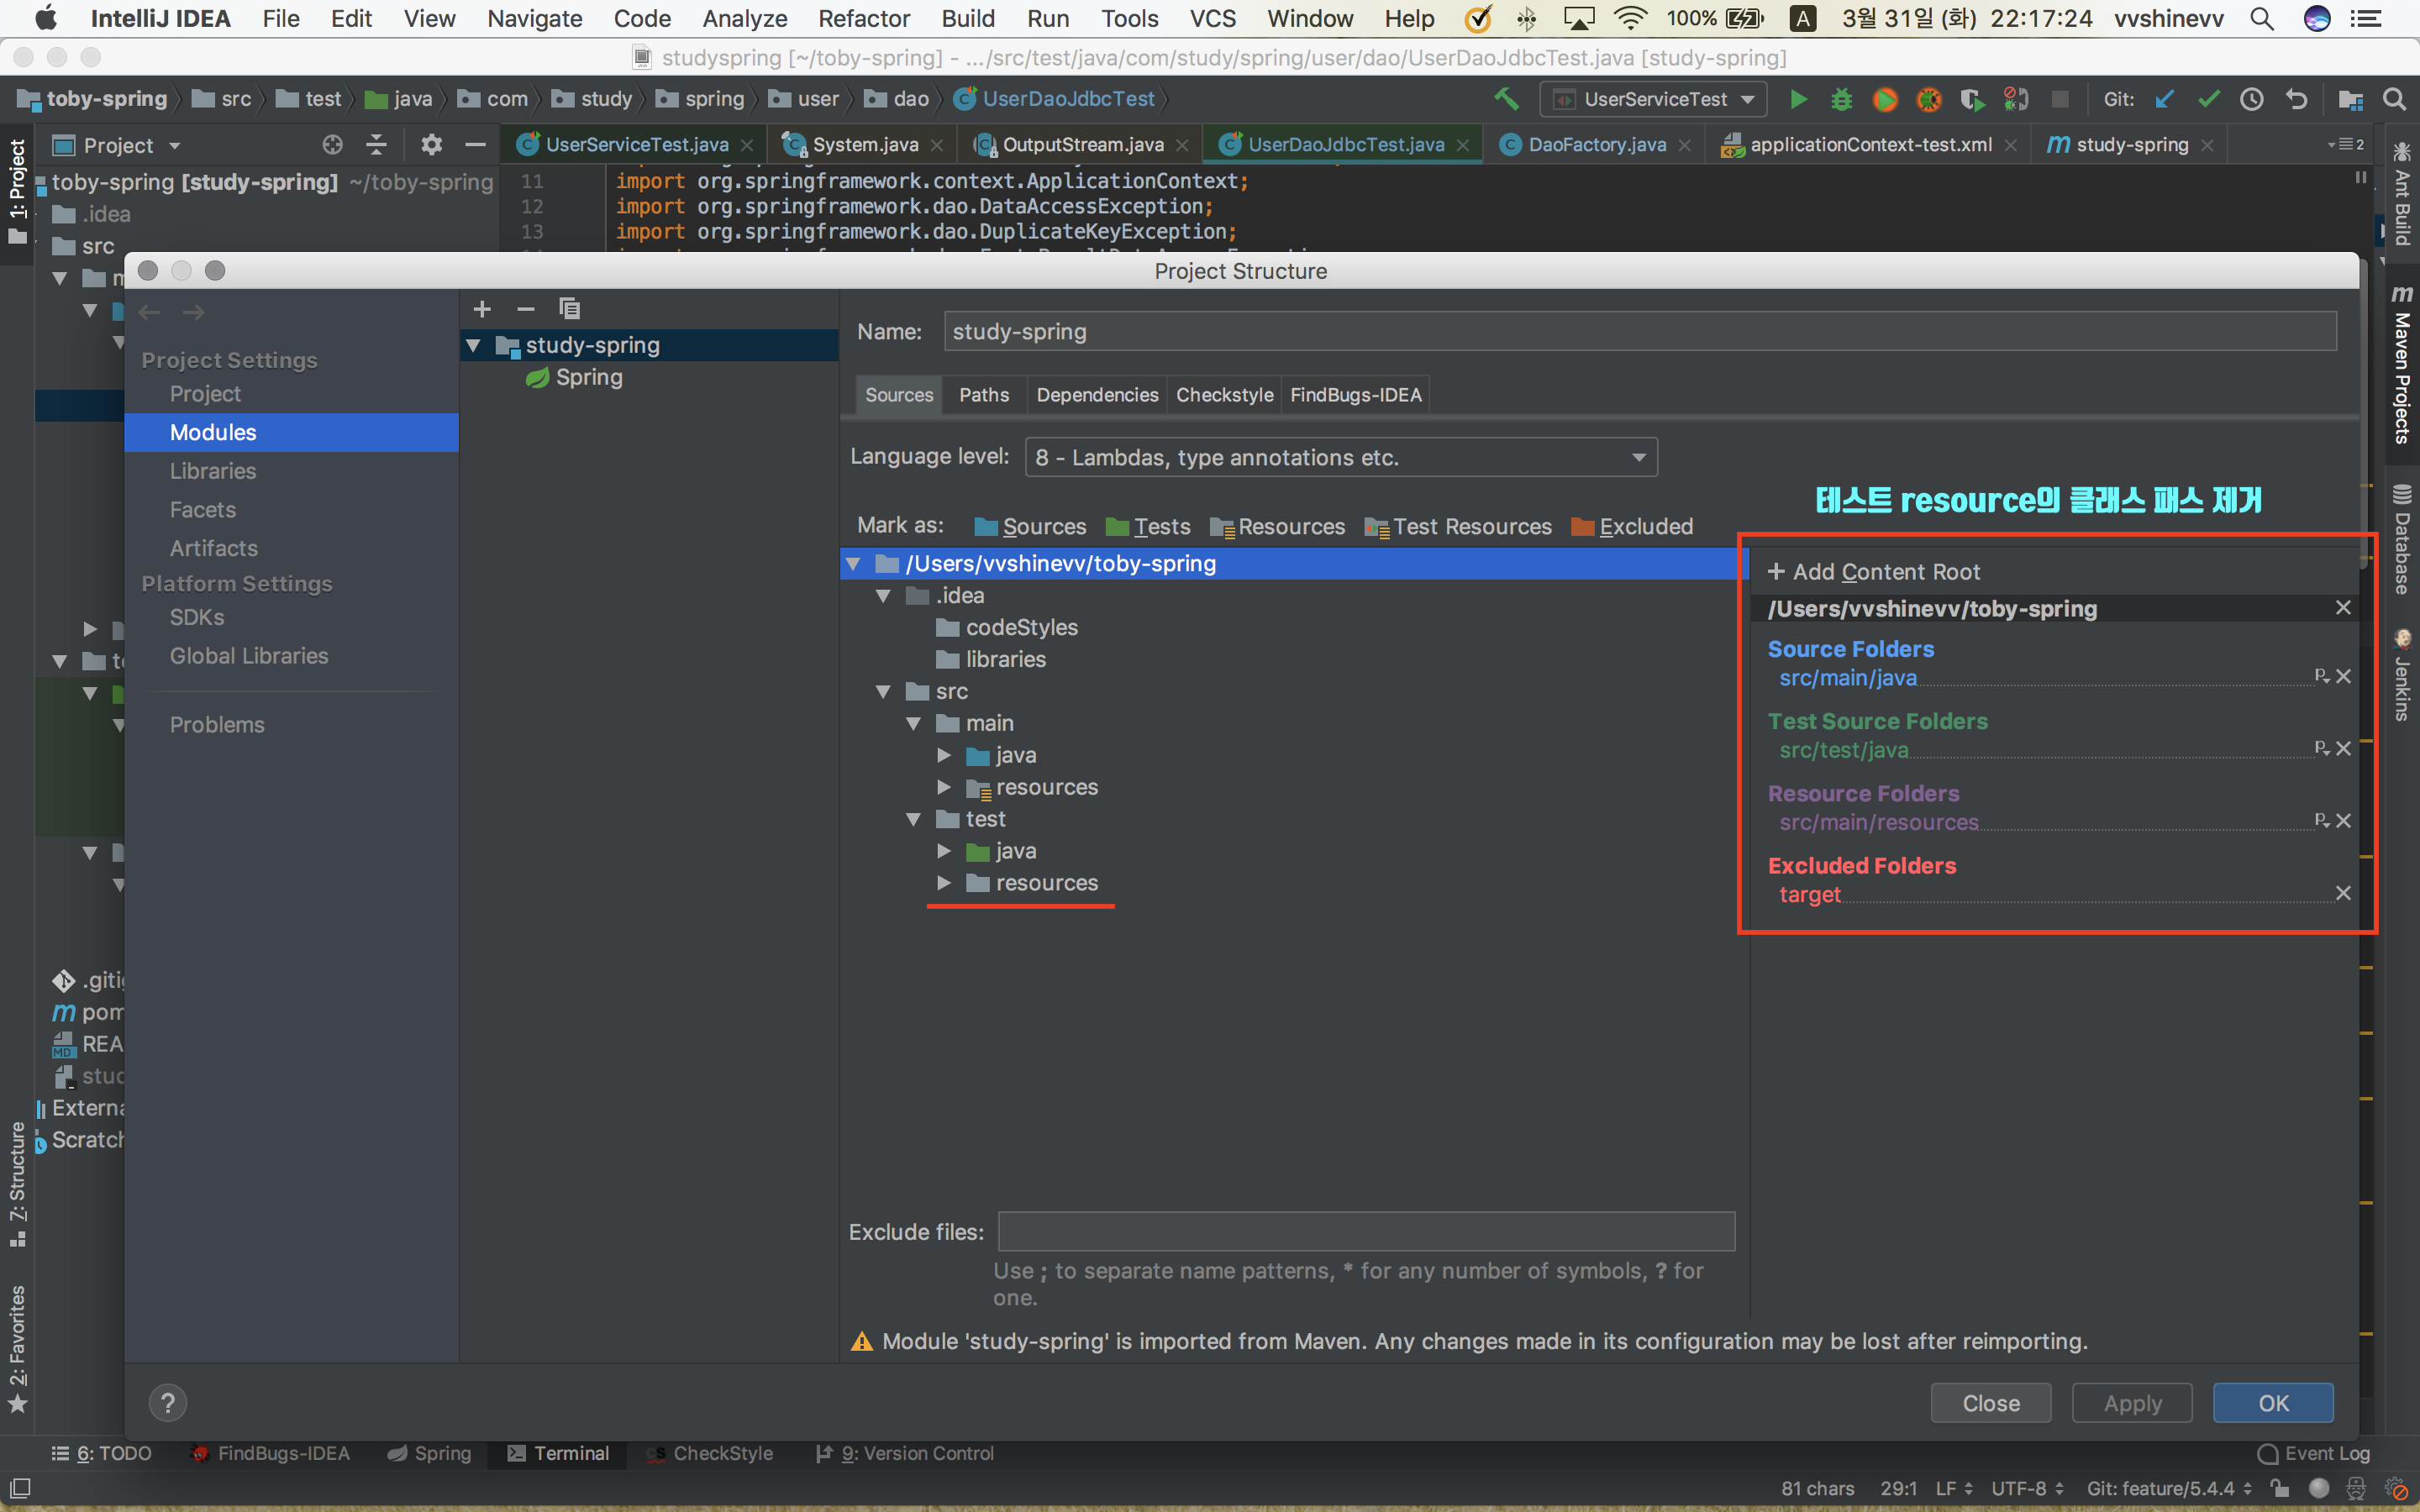This screenshot has height=1512, width=2420.
Task: Click the Build project hammer icon
Action: [1506, 99]
